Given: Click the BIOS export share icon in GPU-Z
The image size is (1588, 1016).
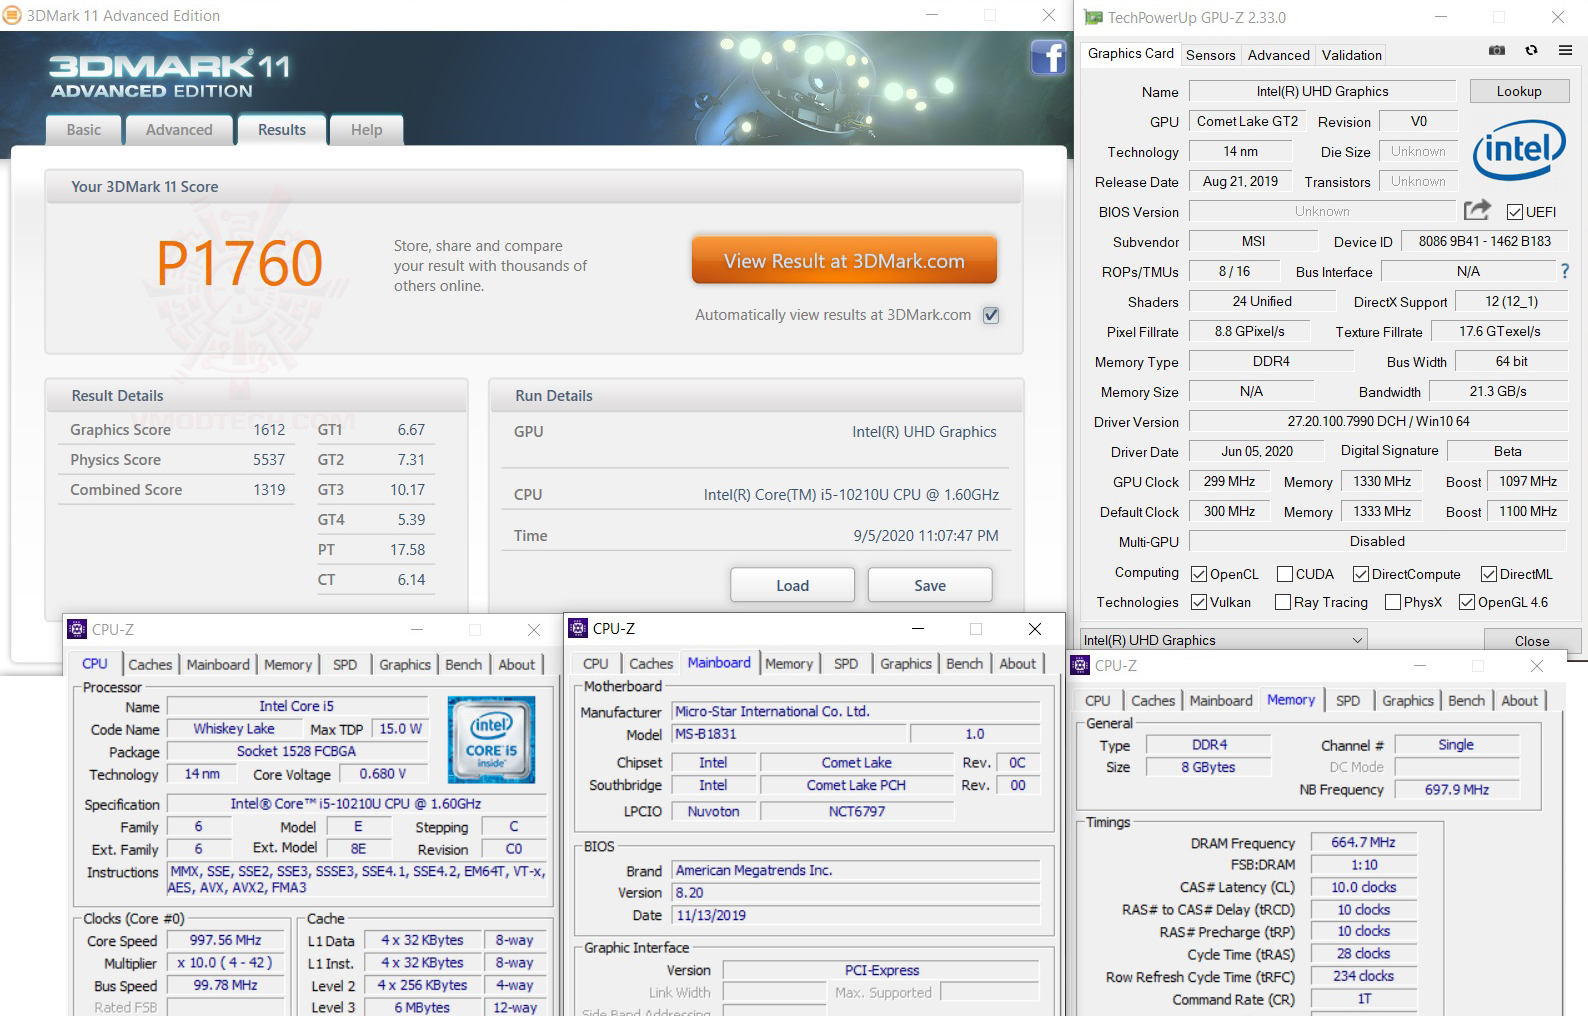Looking at the screenshot, I should 1477,210.
